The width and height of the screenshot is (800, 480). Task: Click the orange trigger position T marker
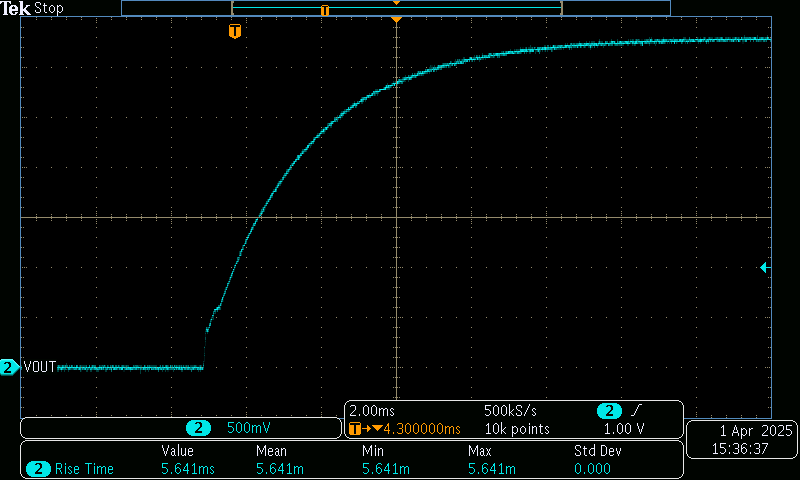(235, 31)
